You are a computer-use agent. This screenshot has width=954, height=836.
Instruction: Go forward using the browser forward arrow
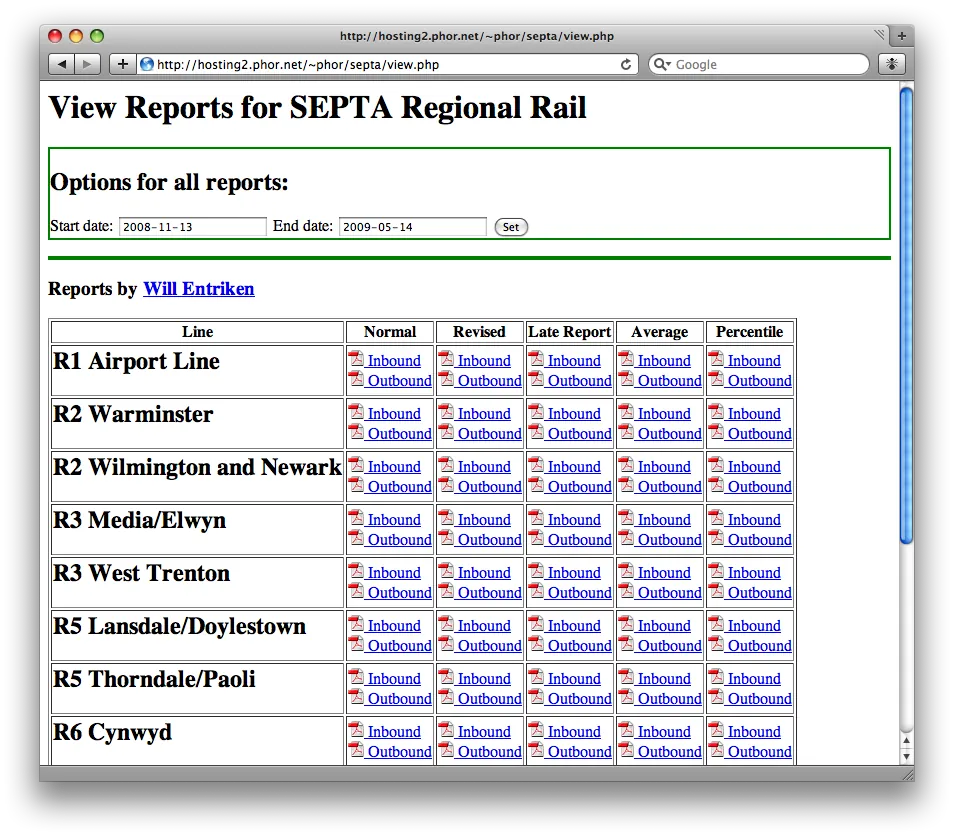point(87,64)
